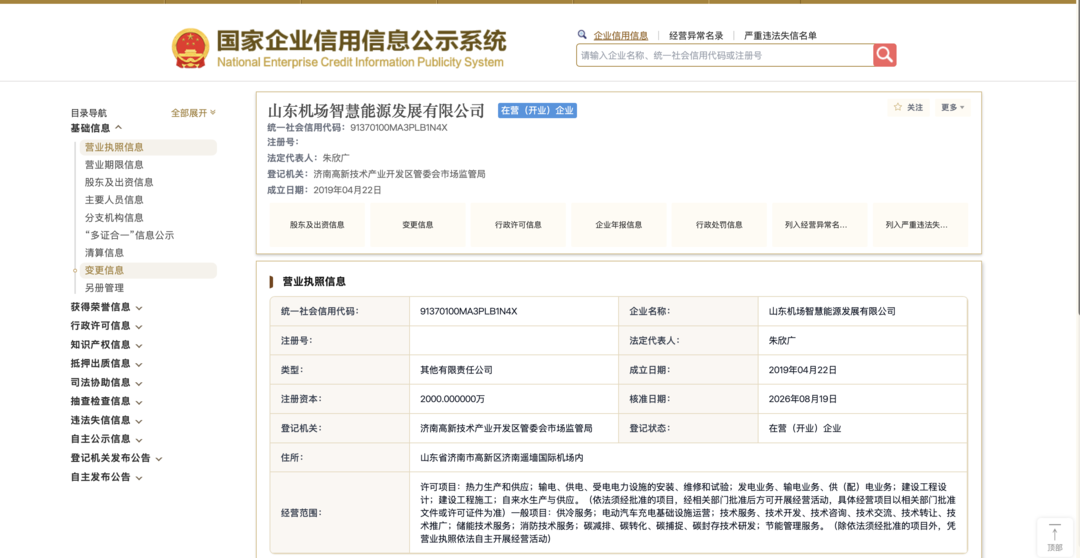Click the 2026年08月19日 approval date
The image size is (1080, 558).
coord(802,399)
